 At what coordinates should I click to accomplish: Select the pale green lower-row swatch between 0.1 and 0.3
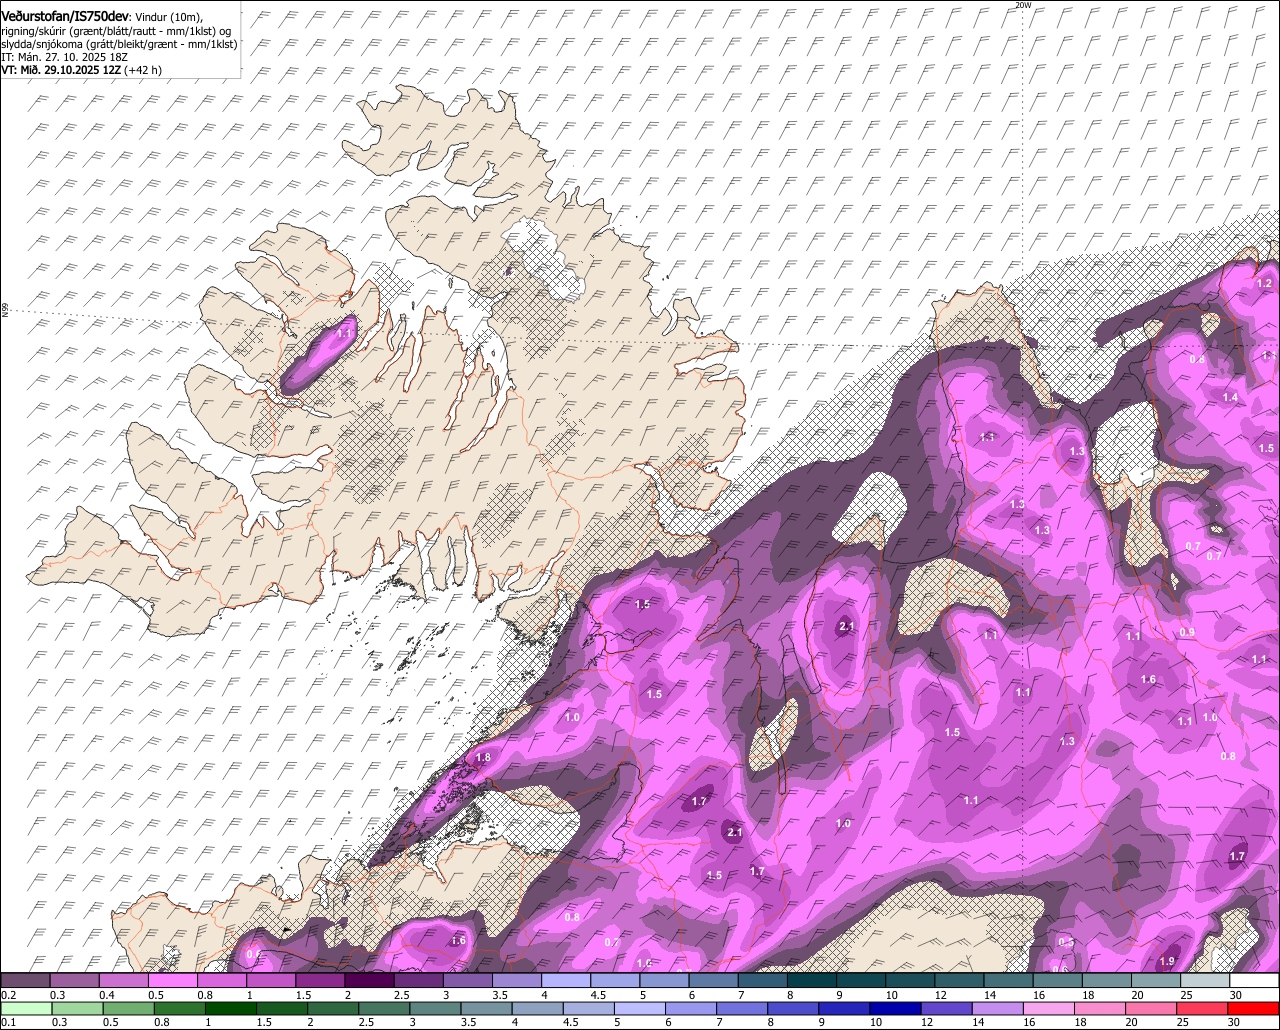point(25,1008)
